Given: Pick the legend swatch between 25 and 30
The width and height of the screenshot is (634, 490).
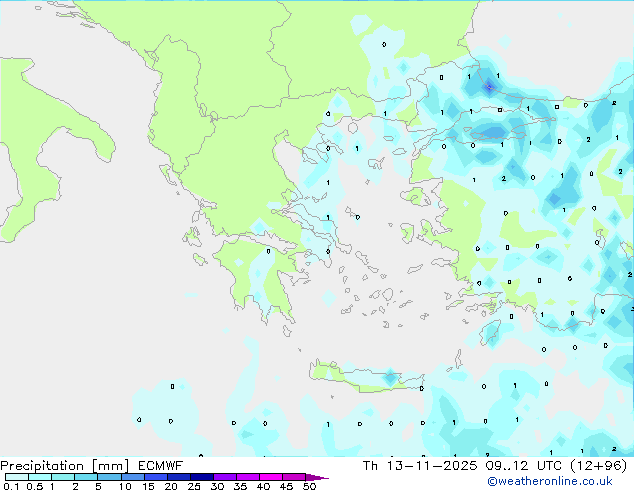Looking at the screenshot, I should coord(201,477).
